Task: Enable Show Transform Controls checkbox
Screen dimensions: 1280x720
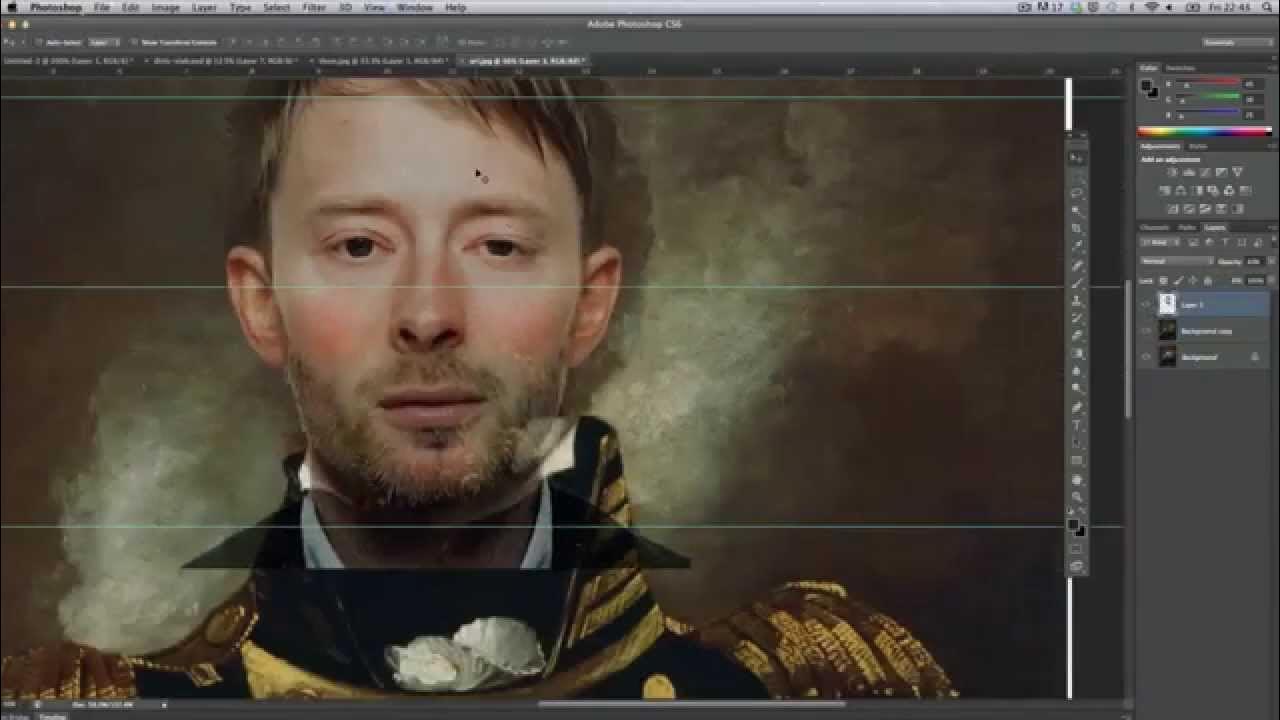Action: click(x=134, y=42)
